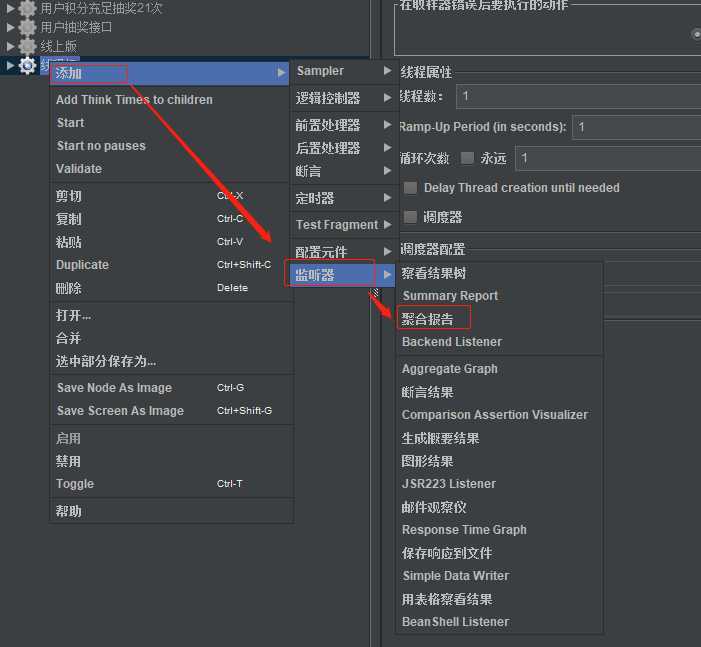This screenshot has height=647, width=701.
Task: Add Backend Listener
Action: click(x=499, y=342)
